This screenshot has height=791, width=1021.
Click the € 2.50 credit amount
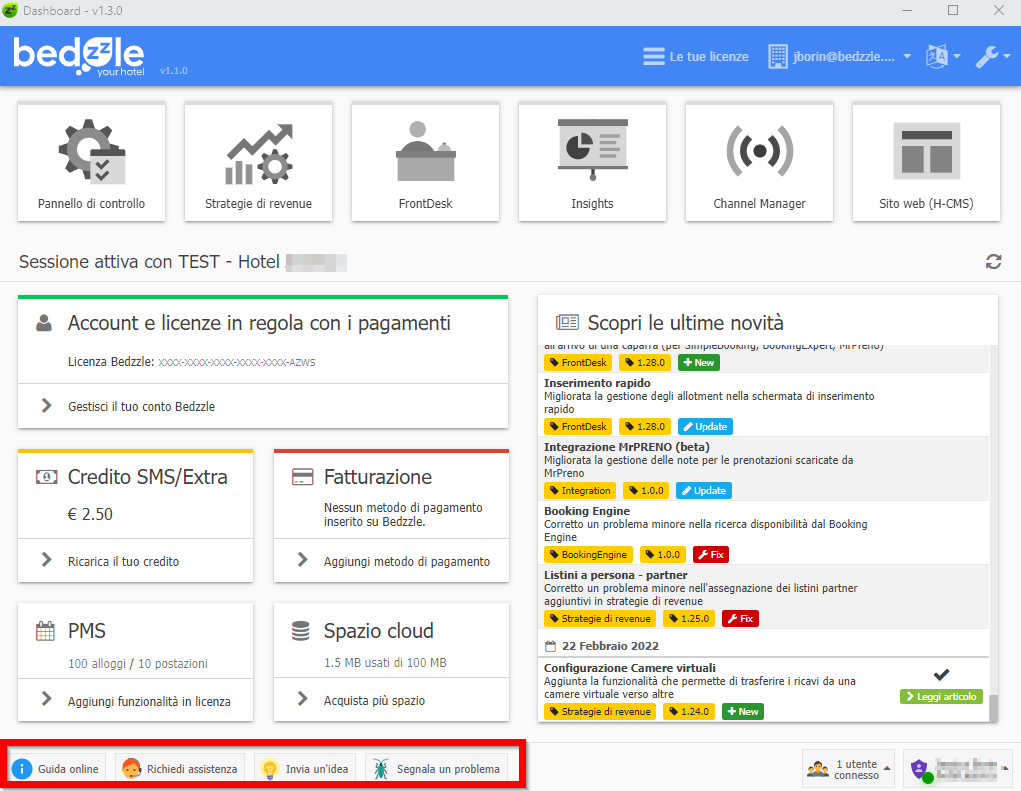click(x=90, y=514)
